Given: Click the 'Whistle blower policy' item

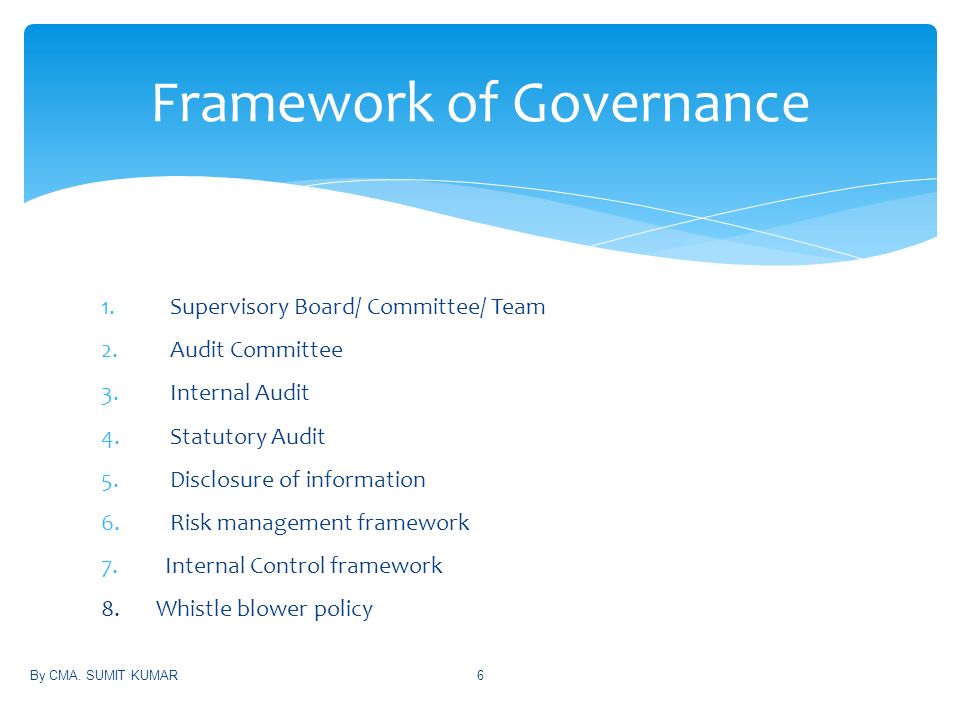Looking at the screenshot, I should pyautogui.click(x=264, y=609).
